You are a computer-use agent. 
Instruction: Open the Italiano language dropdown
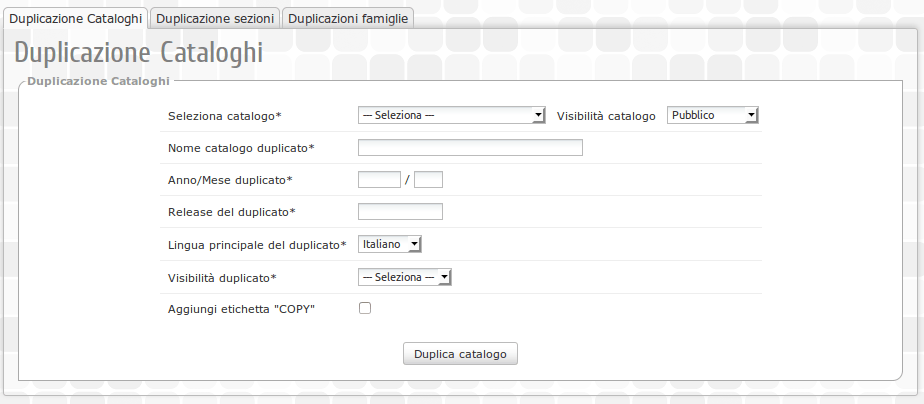pyautogui.click(x=390, y=244)
